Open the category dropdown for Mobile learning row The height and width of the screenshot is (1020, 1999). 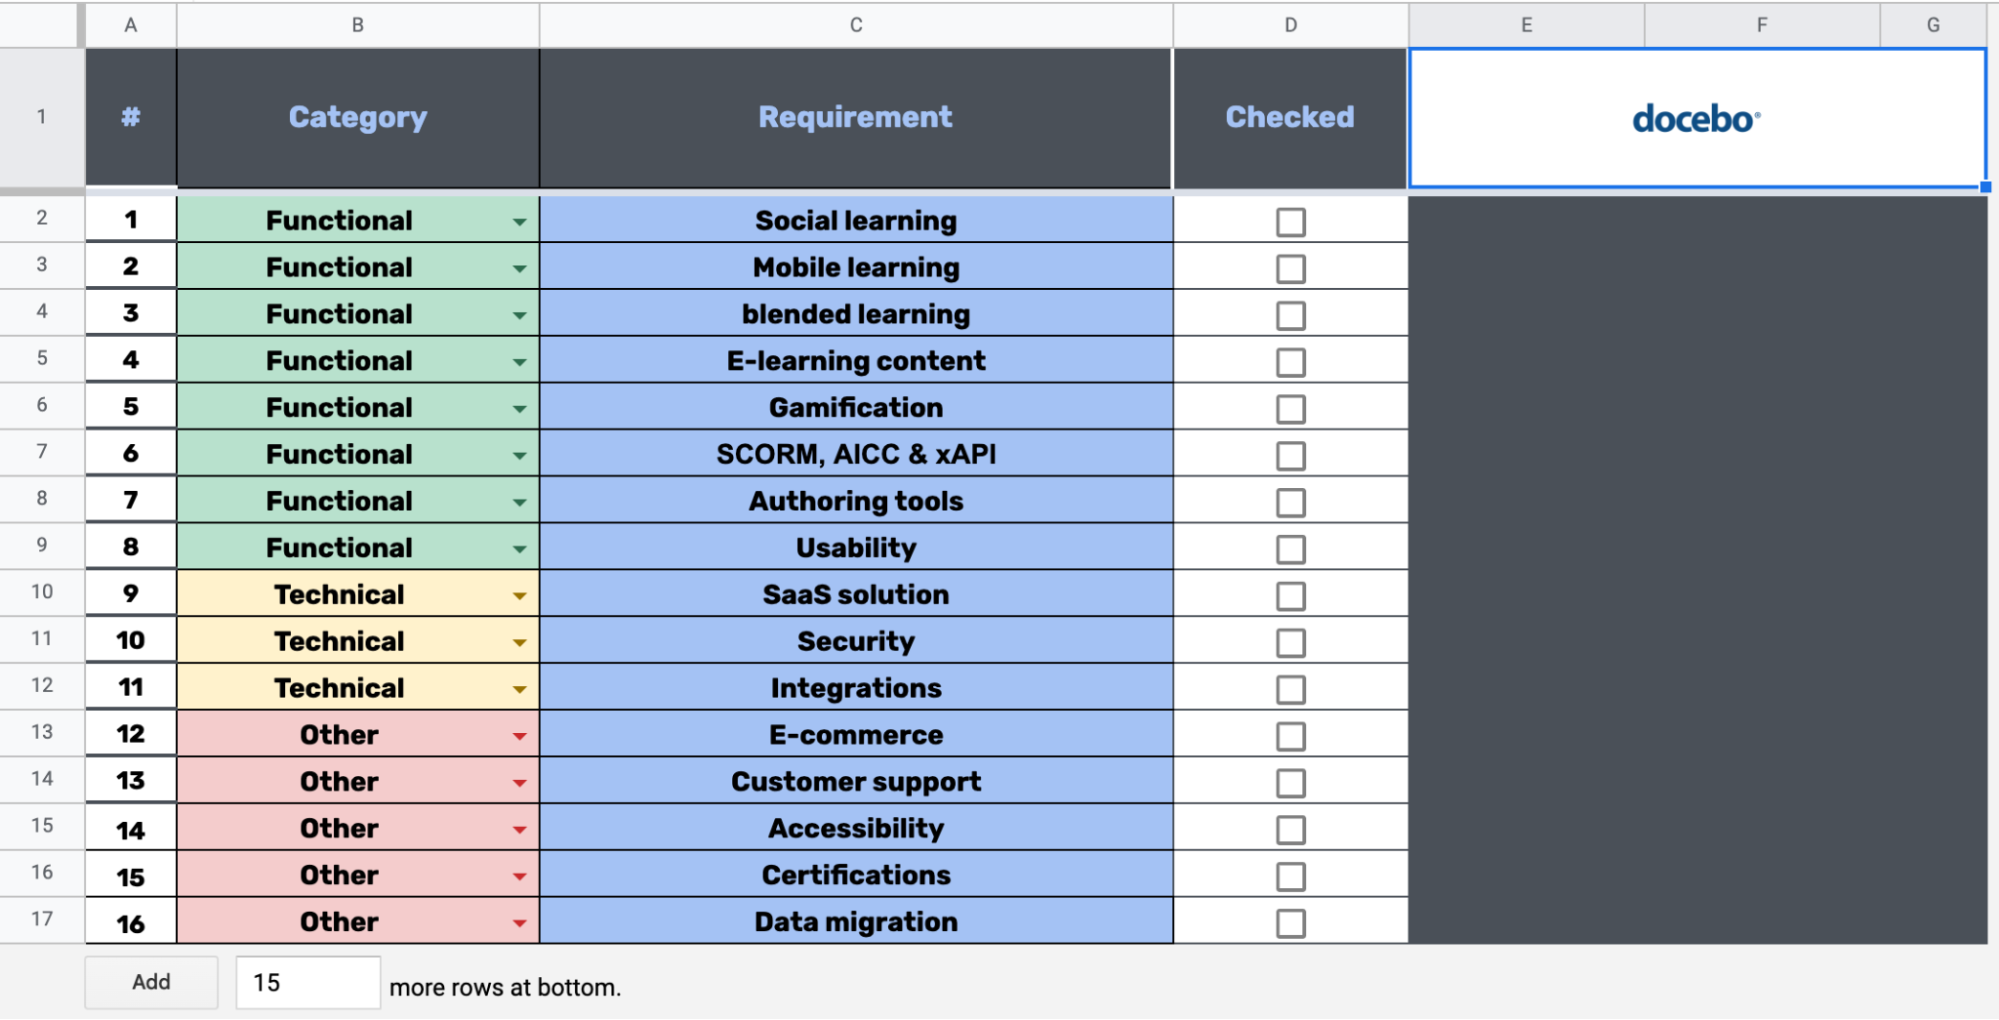[x=519, y=267]
